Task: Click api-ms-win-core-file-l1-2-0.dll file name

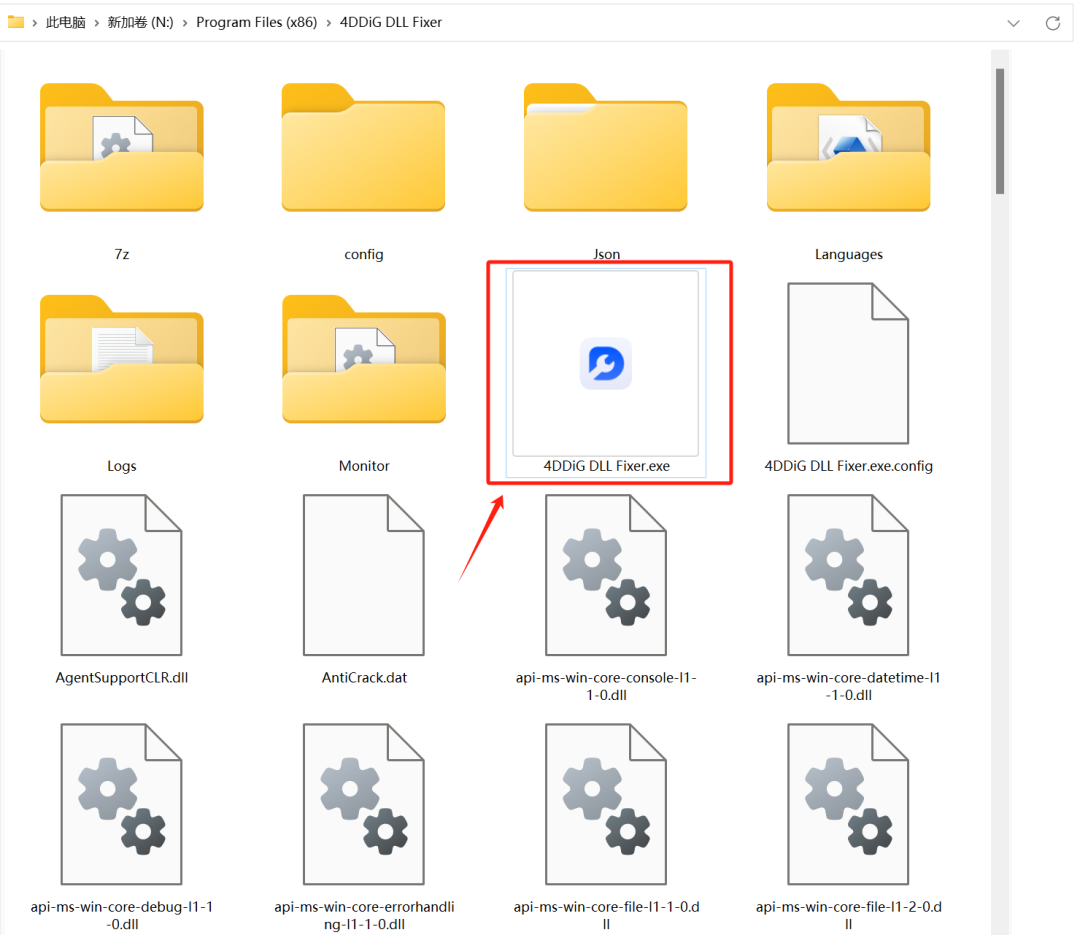Action: pyautogui.click(x=849, y=916)
